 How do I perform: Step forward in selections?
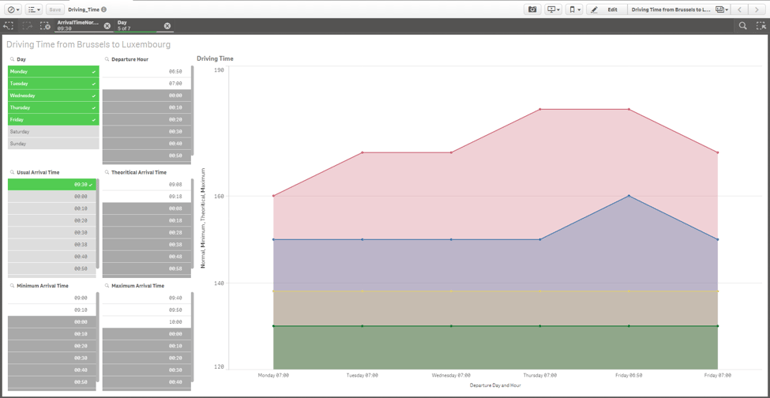(x=27, y=26)
